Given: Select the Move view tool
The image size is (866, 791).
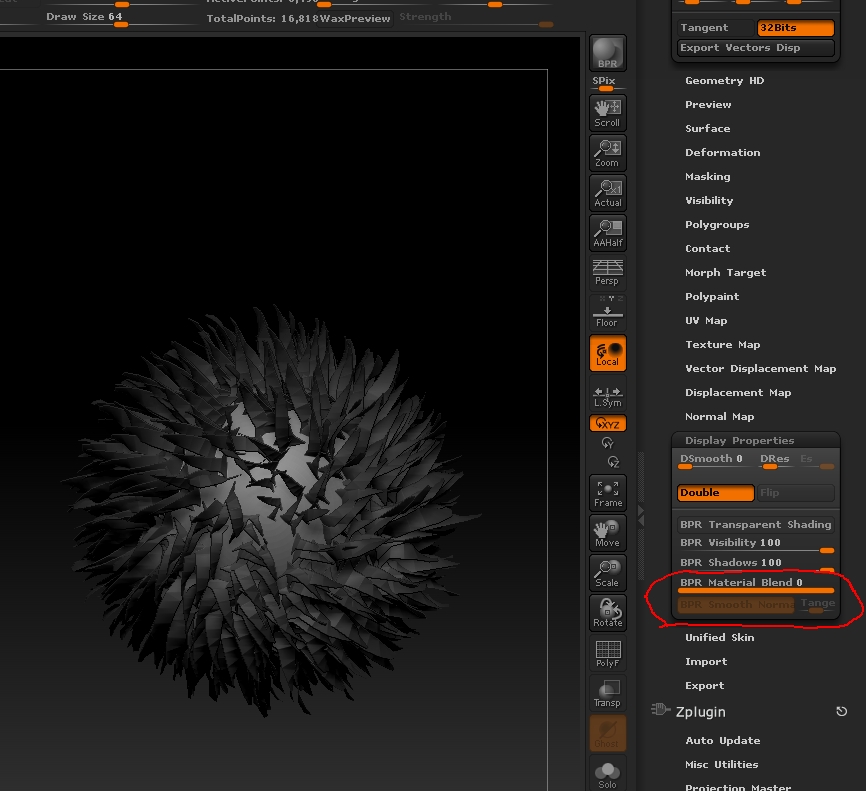Looking at the screenshot, I should pyautogui.click(x=608, y=533).
